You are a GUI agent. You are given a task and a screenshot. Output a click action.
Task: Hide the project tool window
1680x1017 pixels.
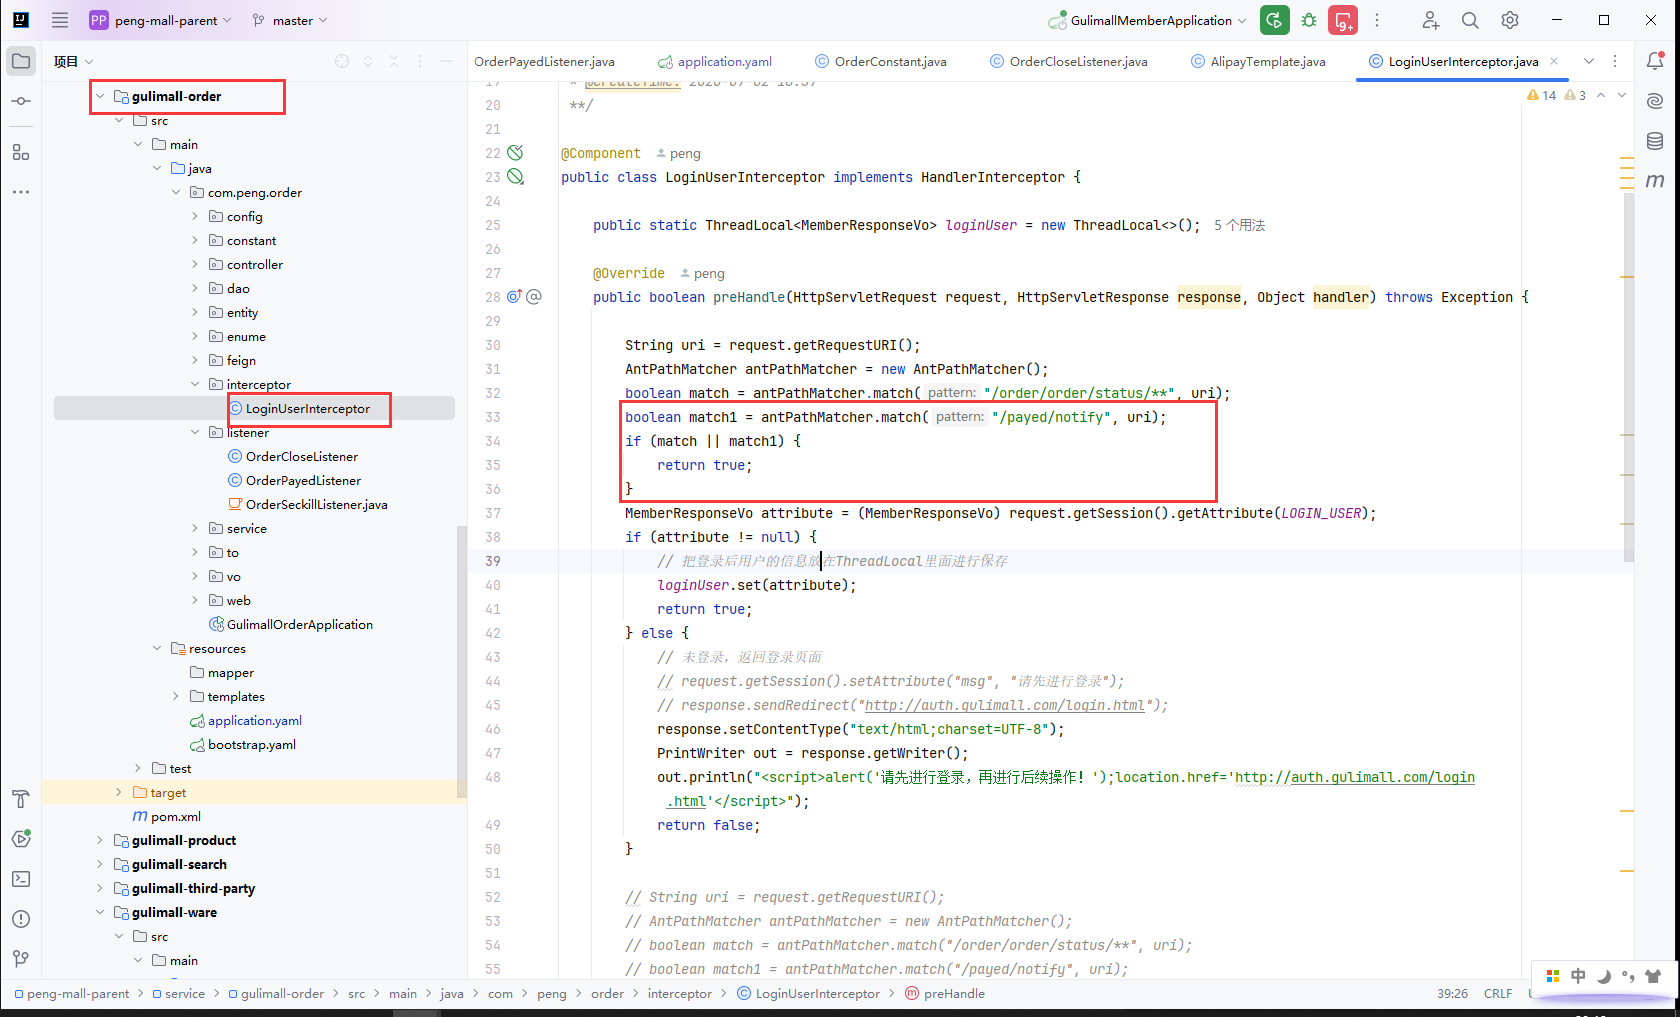446,61
